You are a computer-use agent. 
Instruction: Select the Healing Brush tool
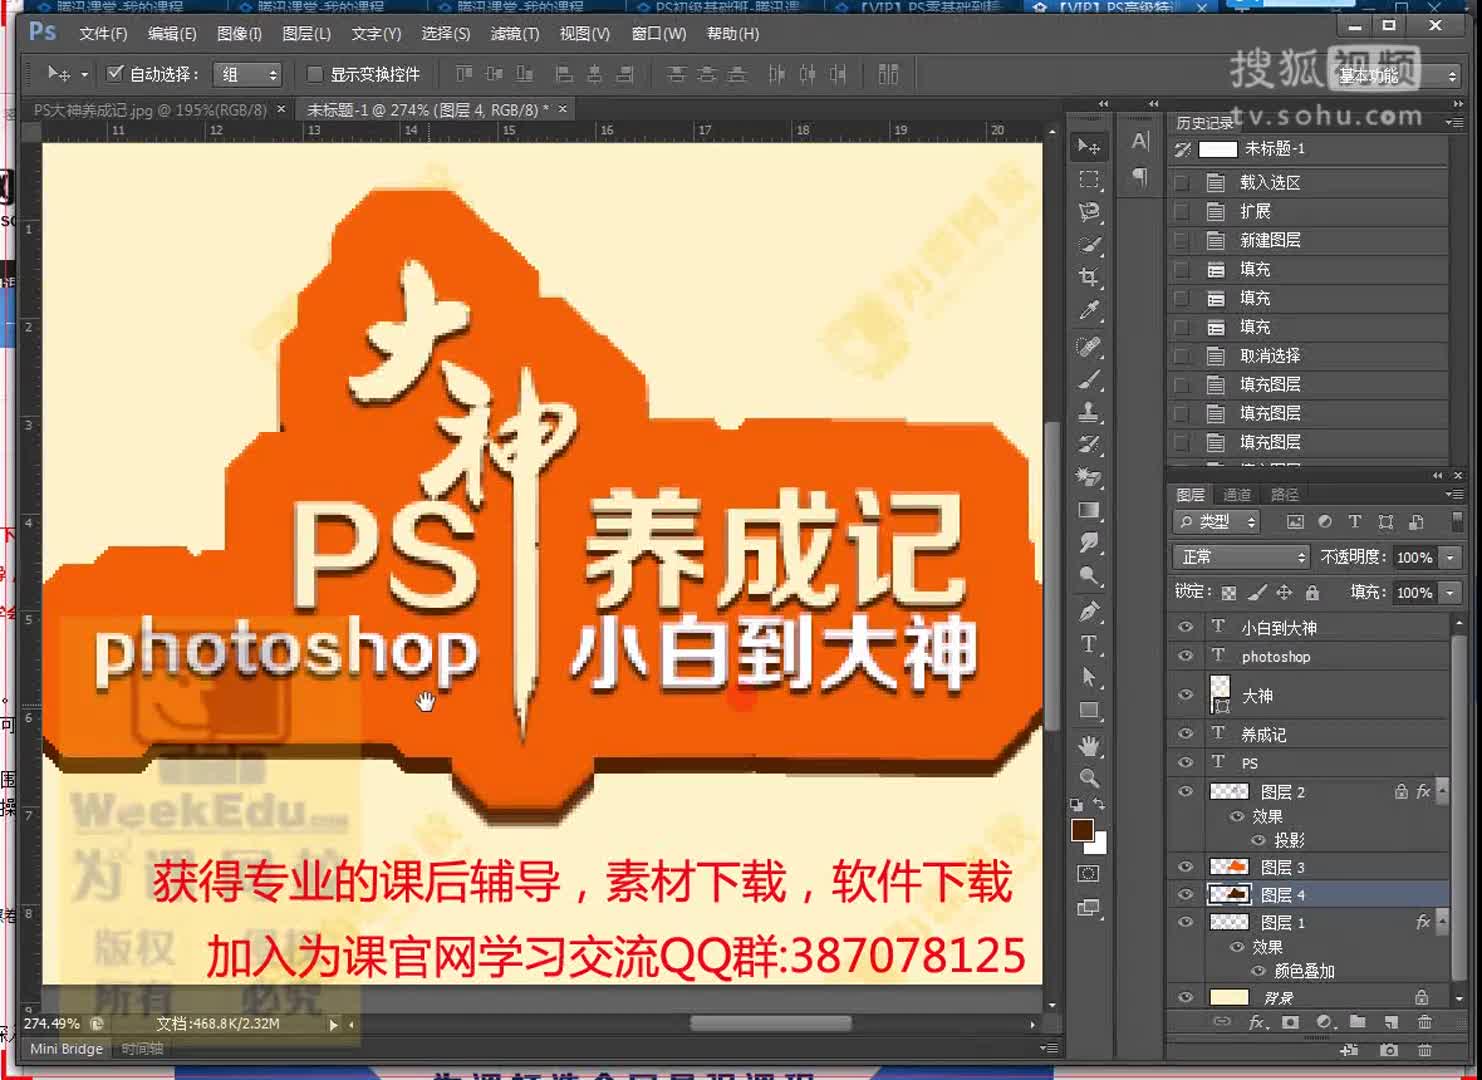click(1089, 346)
